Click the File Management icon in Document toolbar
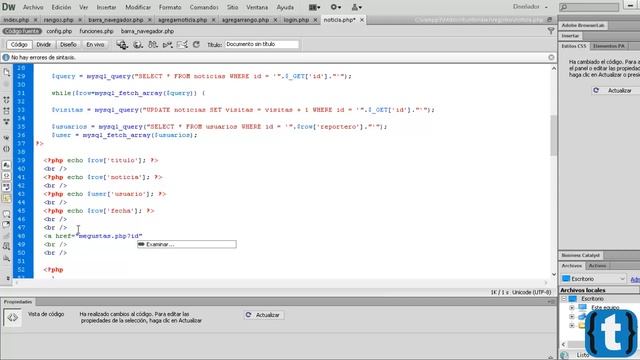Screen dimensions: 640x360 click(x=153, y=44)
